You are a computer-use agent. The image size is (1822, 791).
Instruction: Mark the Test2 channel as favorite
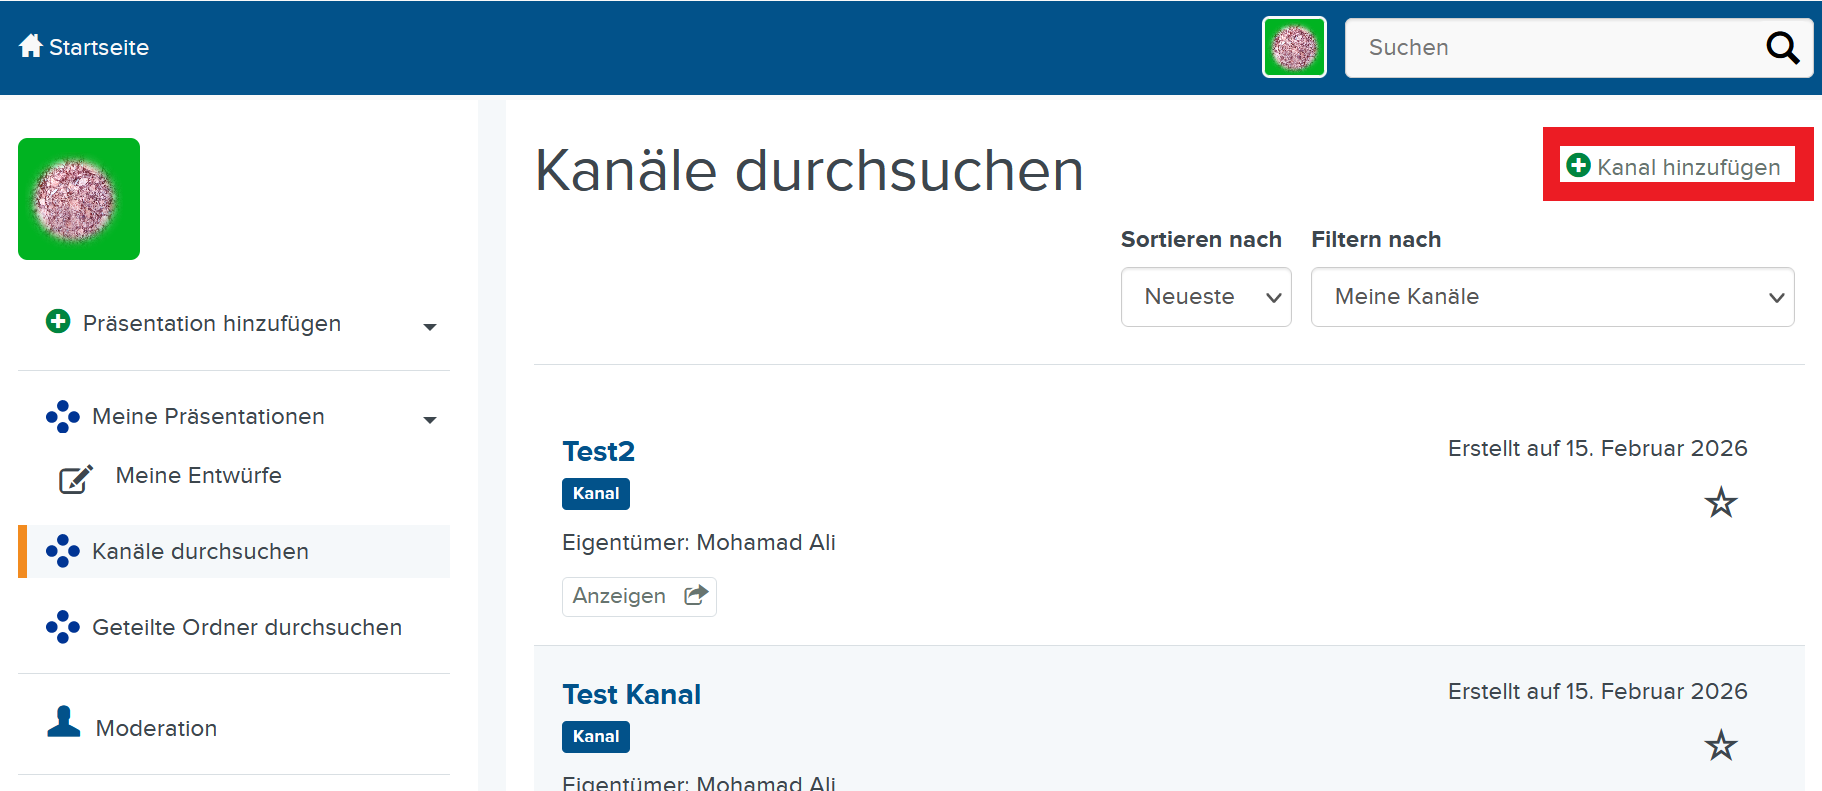tap(1720, 503)
